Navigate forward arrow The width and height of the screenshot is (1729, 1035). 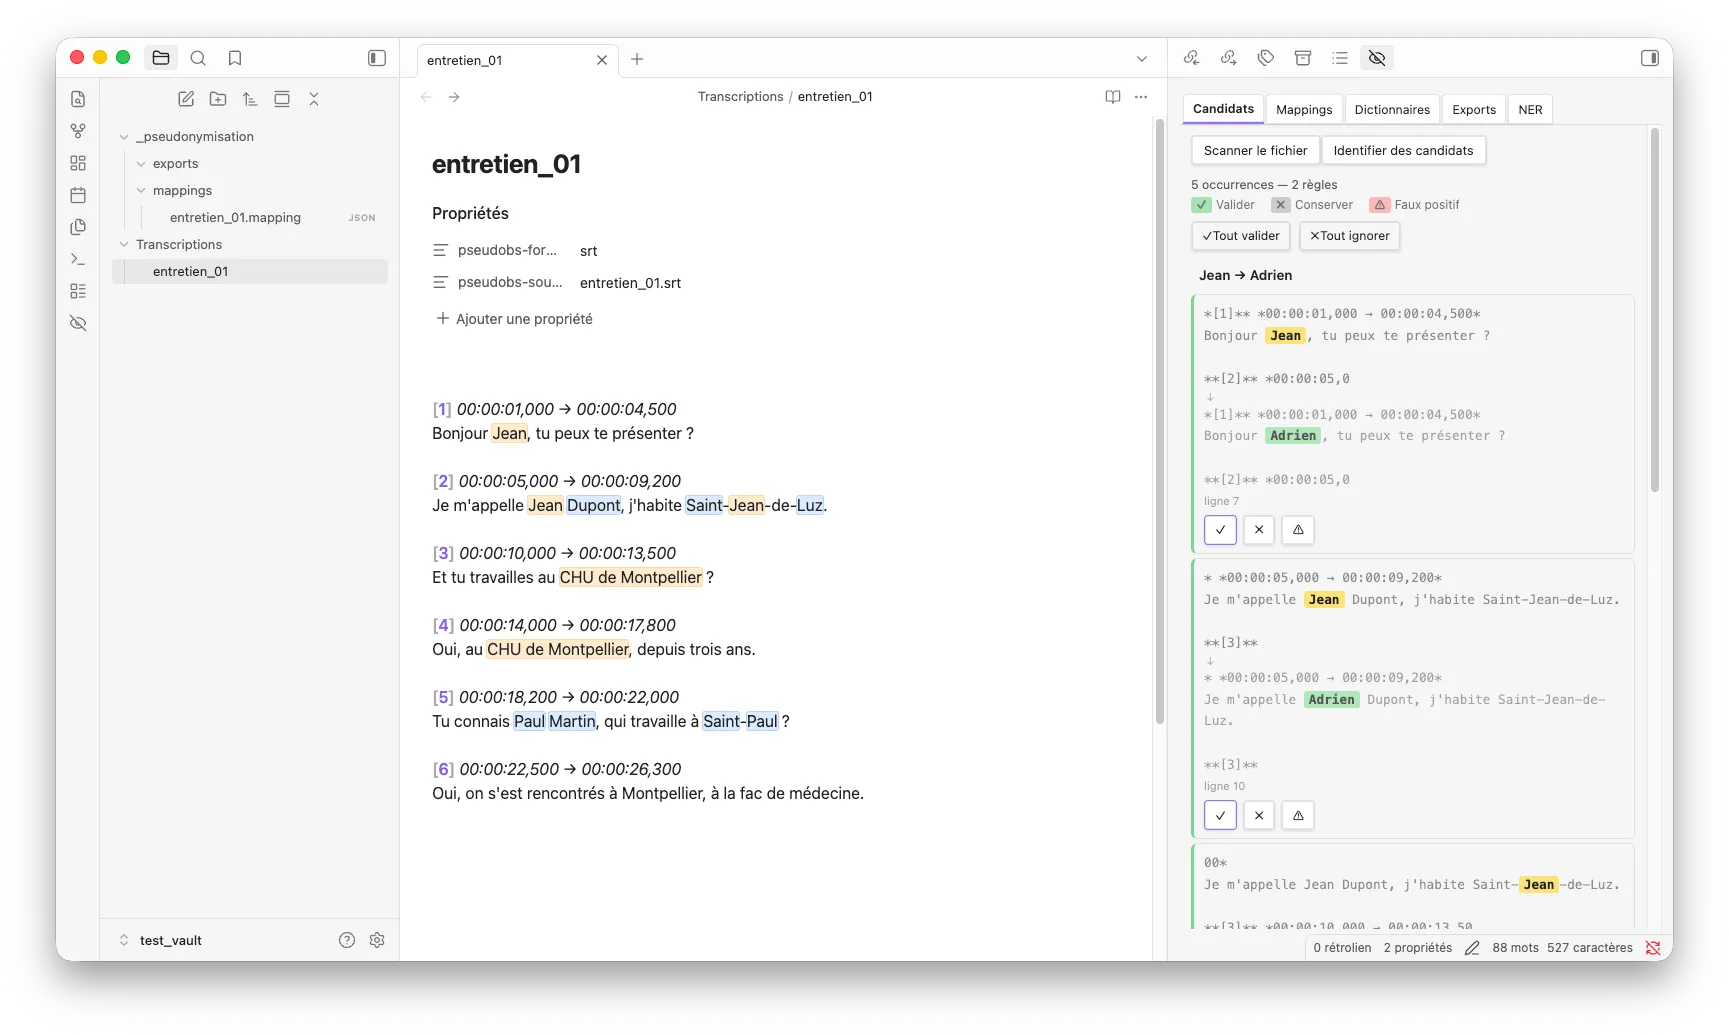[x=454, y=97]
